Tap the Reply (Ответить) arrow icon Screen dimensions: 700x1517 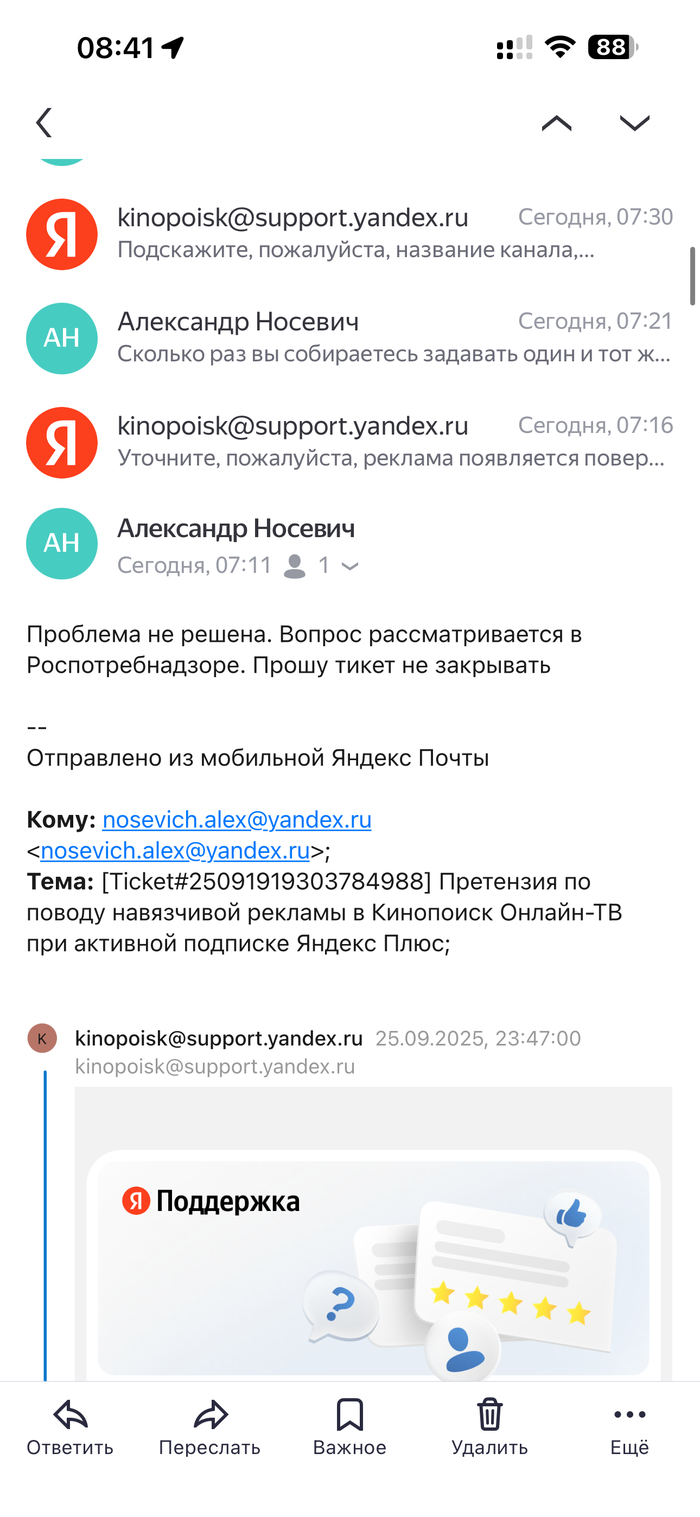click(70, 1414)
